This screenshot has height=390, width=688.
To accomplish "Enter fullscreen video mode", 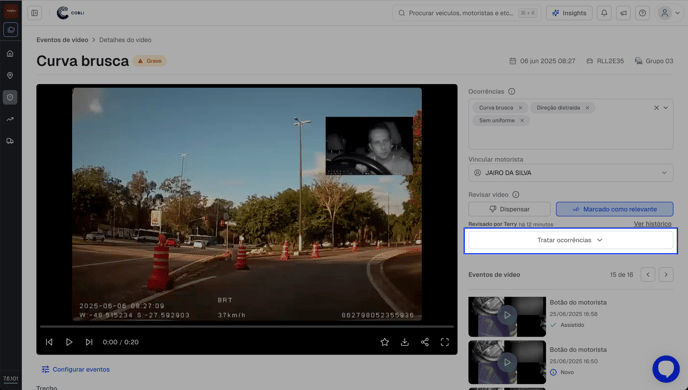I will [445, 342].
